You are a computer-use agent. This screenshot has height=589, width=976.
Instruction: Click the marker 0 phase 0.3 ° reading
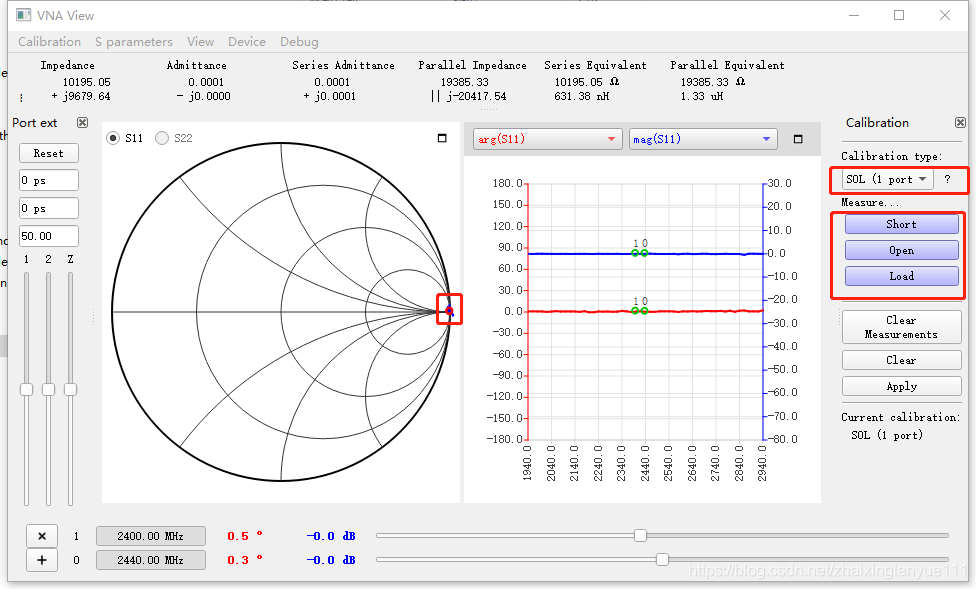(245, 560)
